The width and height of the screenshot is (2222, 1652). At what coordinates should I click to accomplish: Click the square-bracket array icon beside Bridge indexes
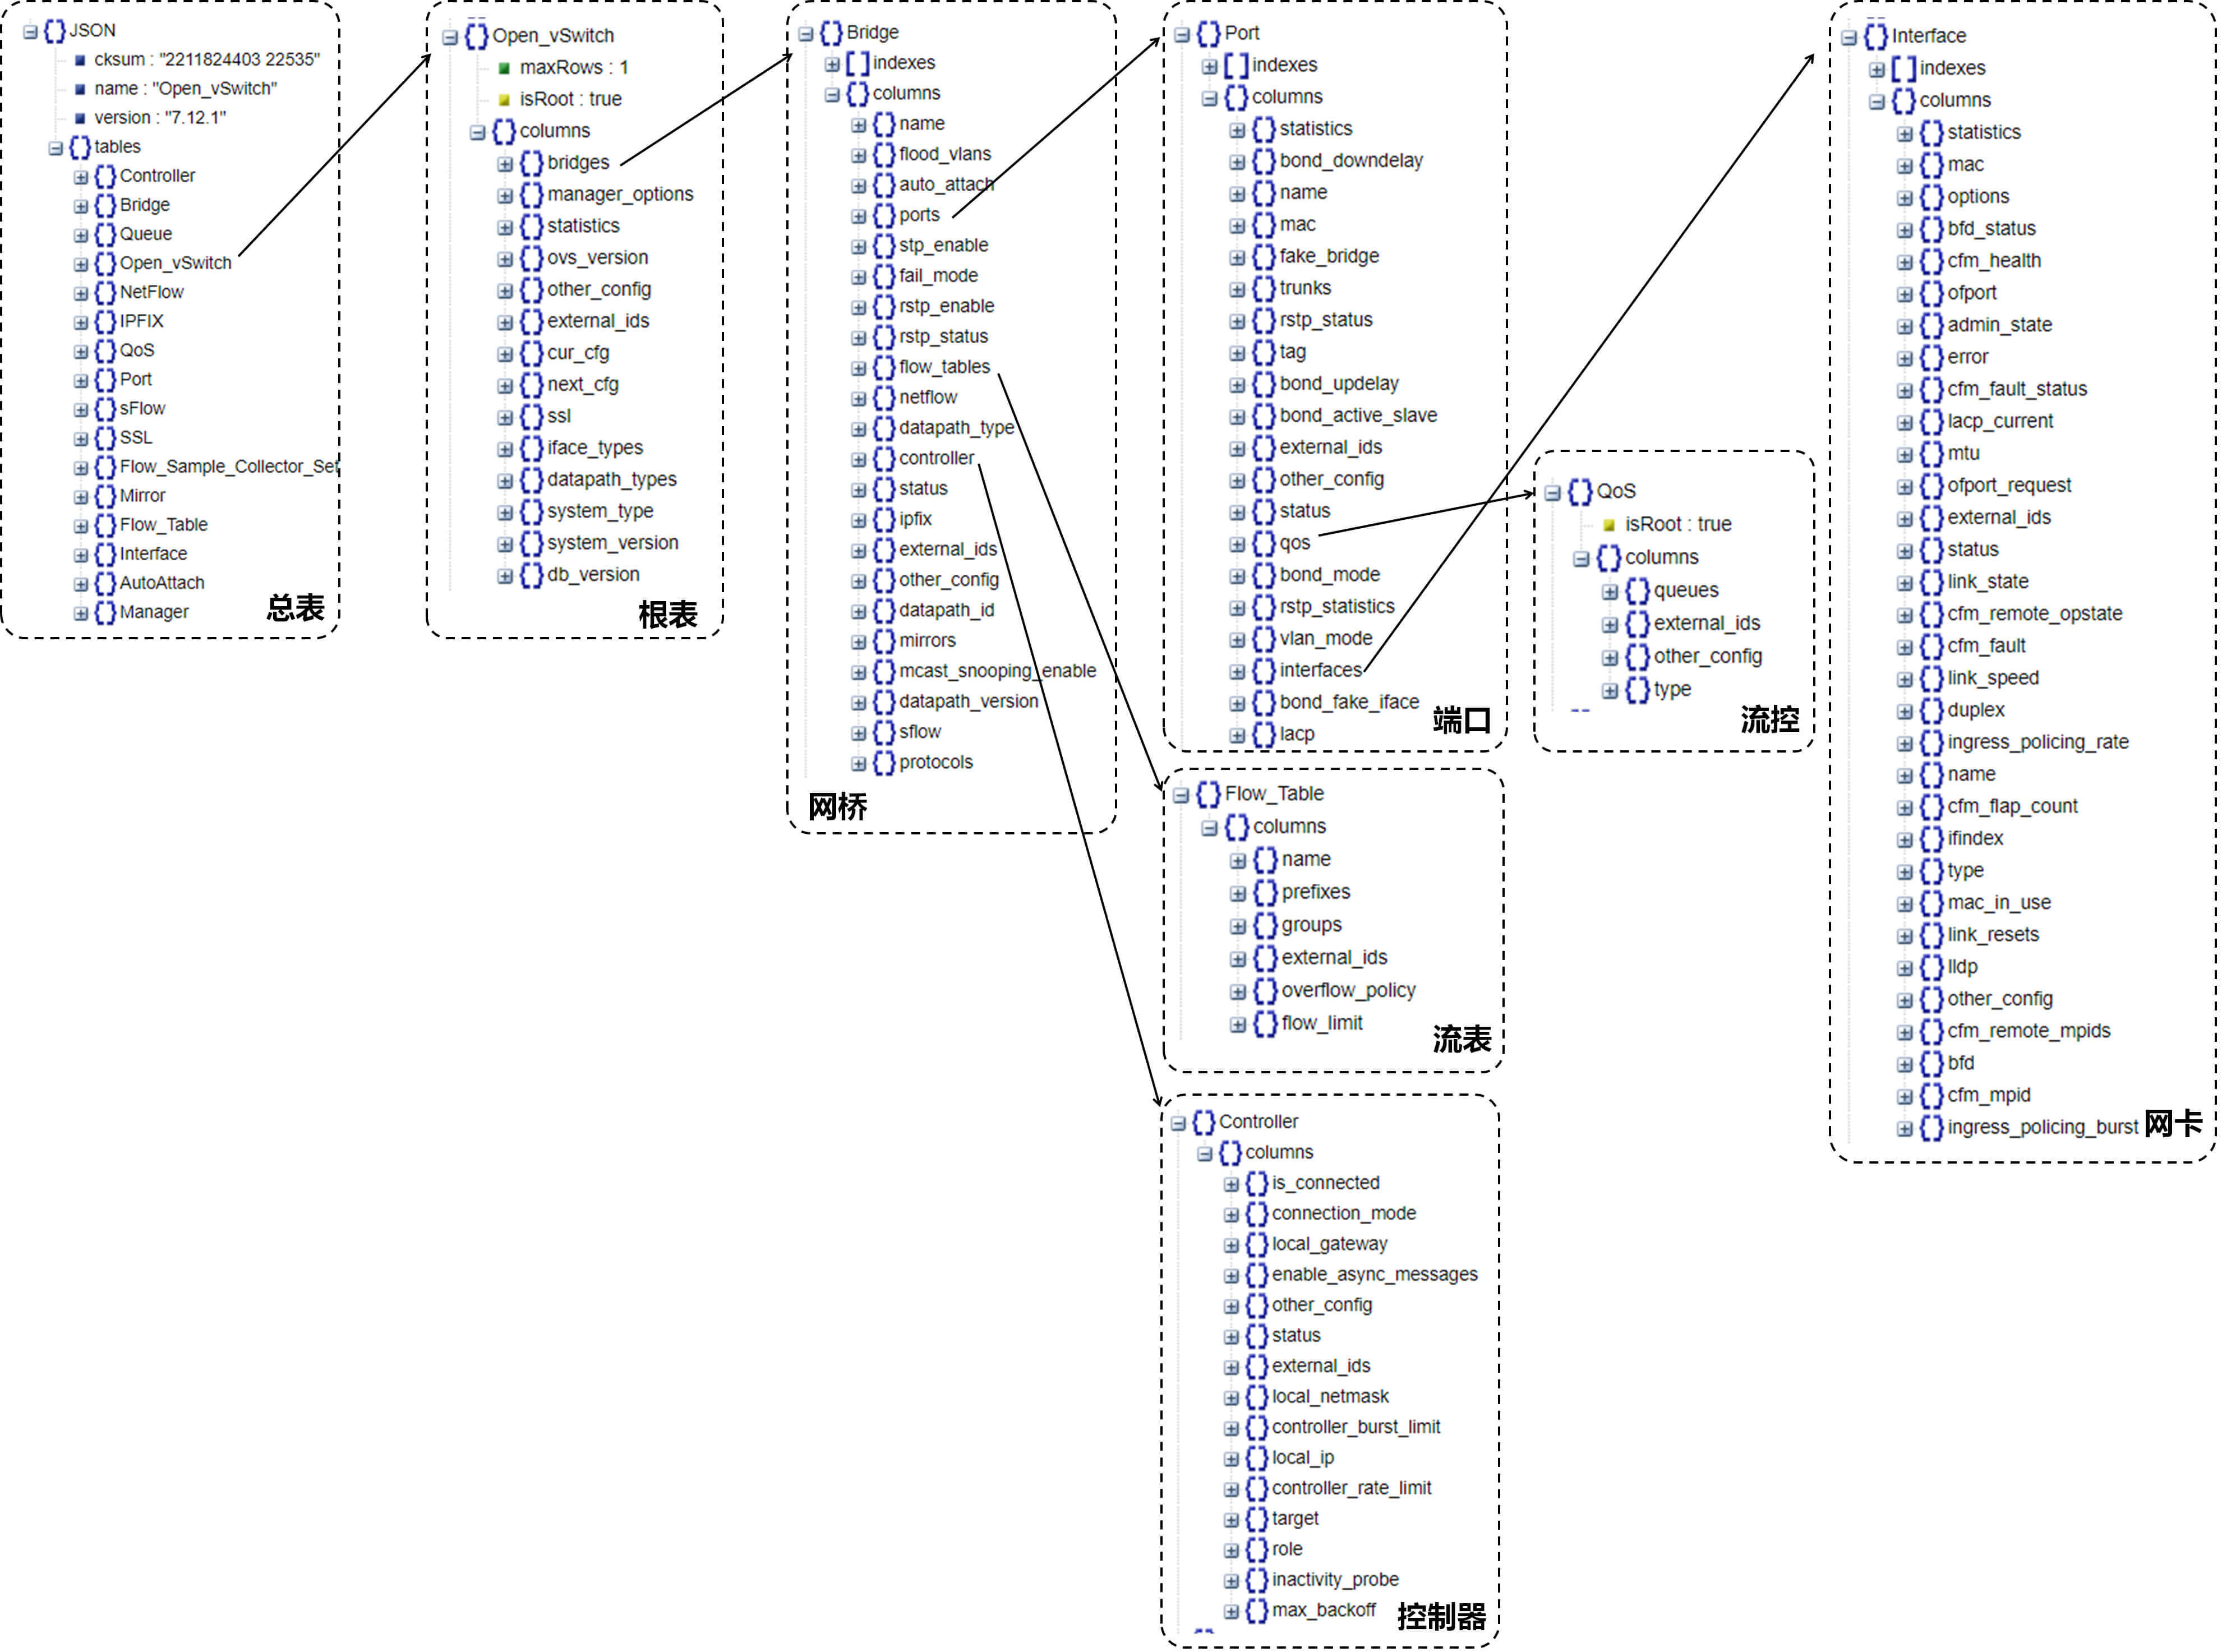(x=857, y=63)
